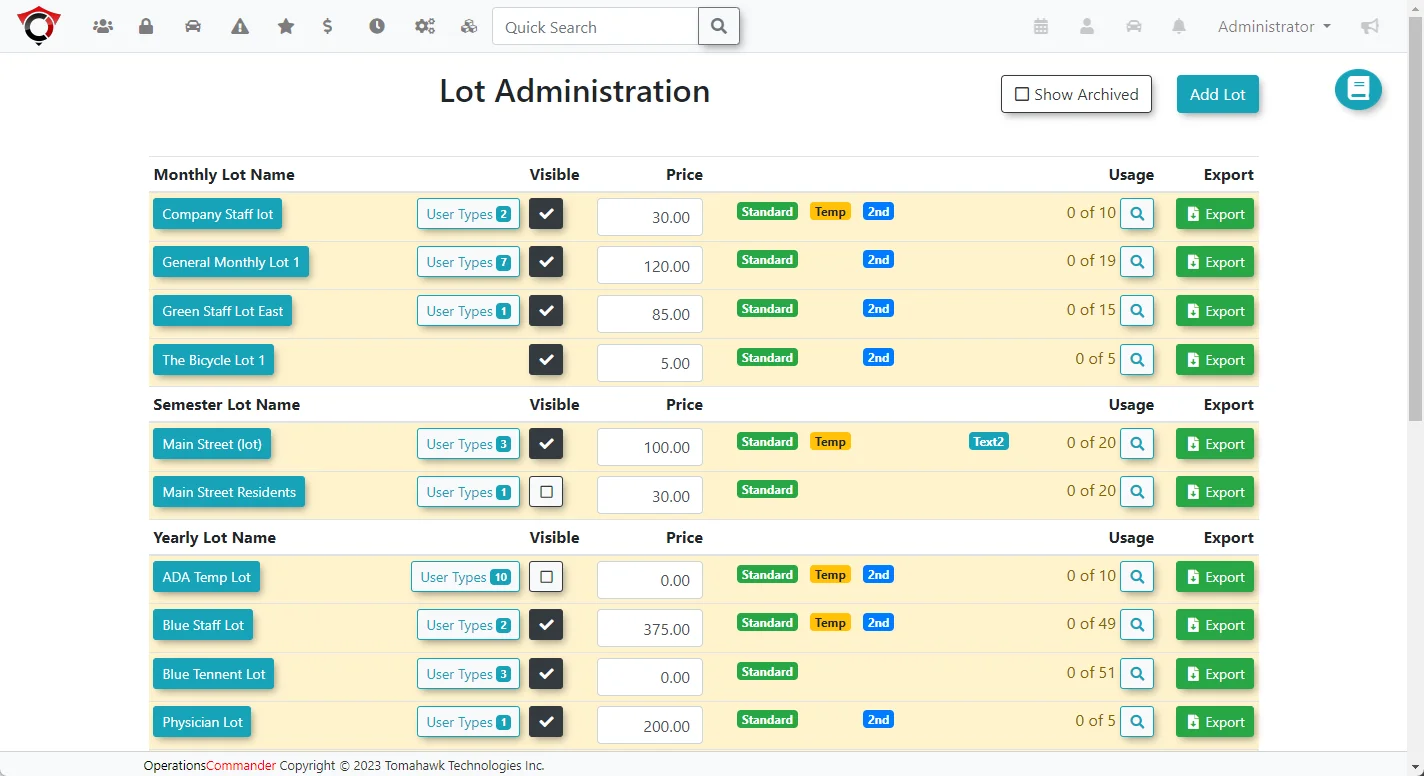Enable Show Archived lots

pos(1022,94)
